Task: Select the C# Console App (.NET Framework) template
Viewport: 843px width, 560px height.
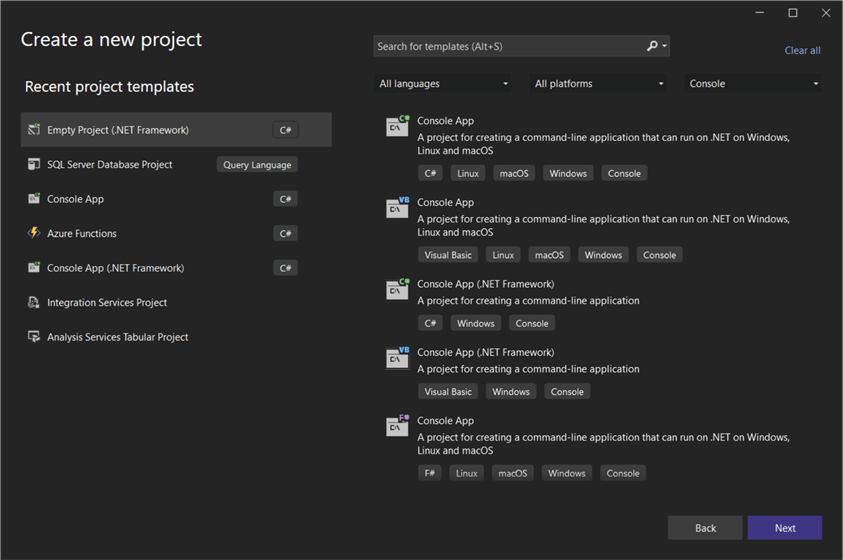Action: click(485, 284)
